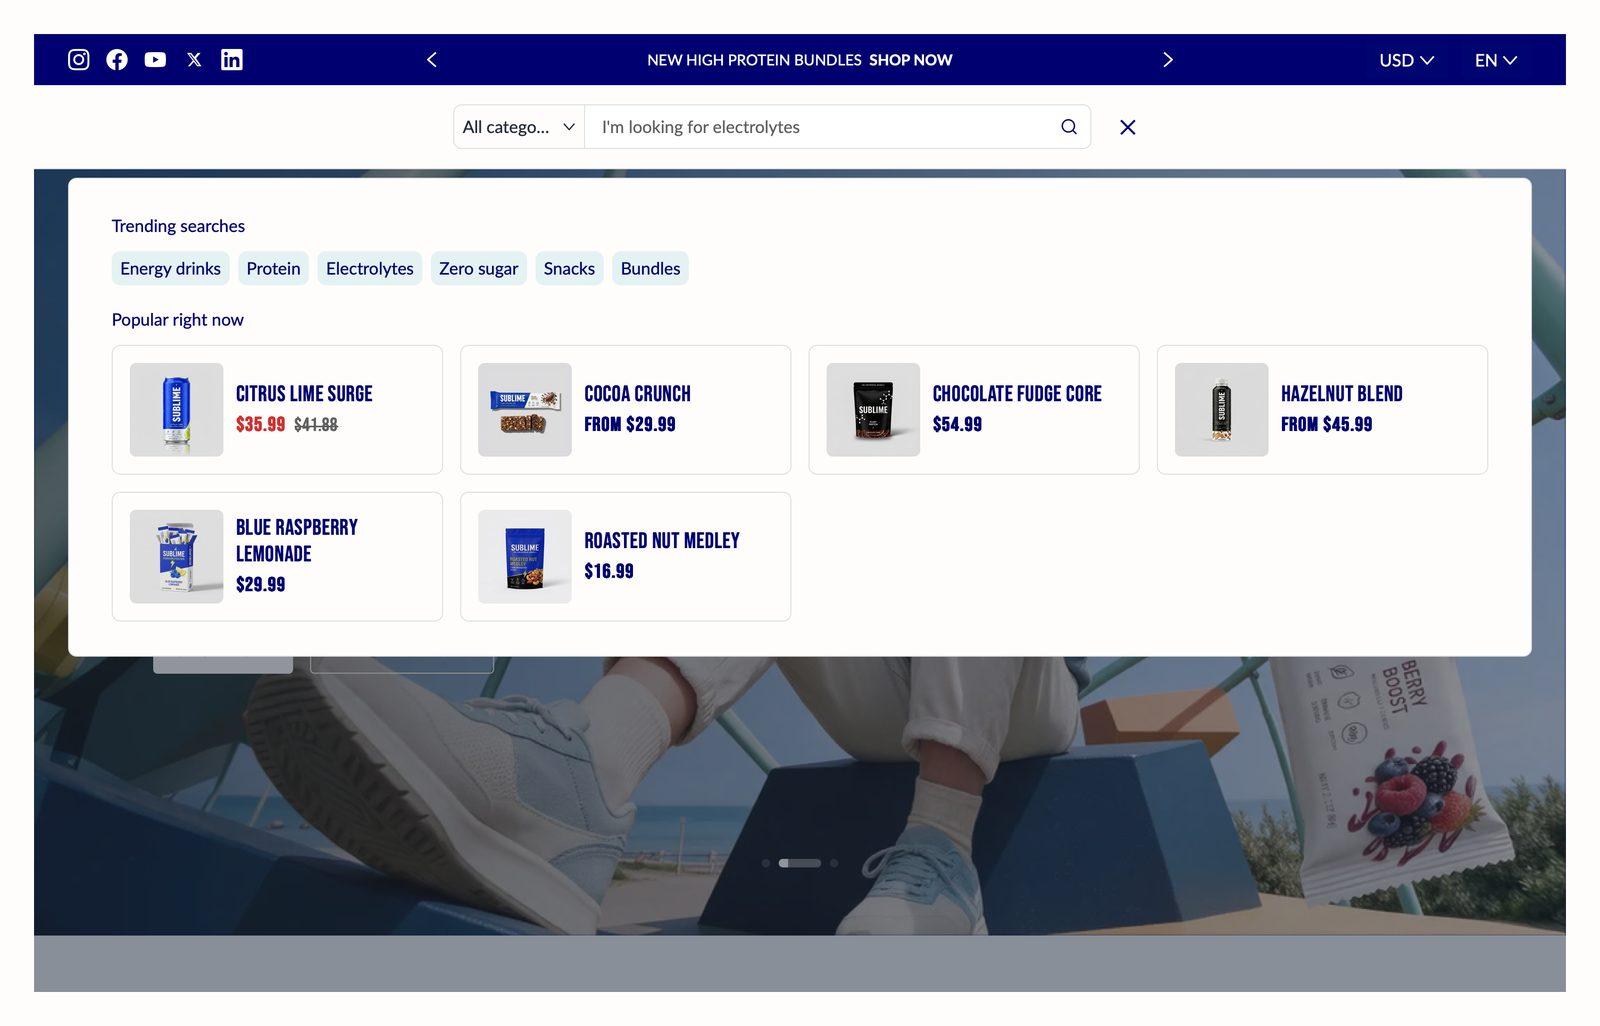Open the Cocoa Crunch product thumbnail
Screen dimensions: 1600x1026
click(525, 410)
